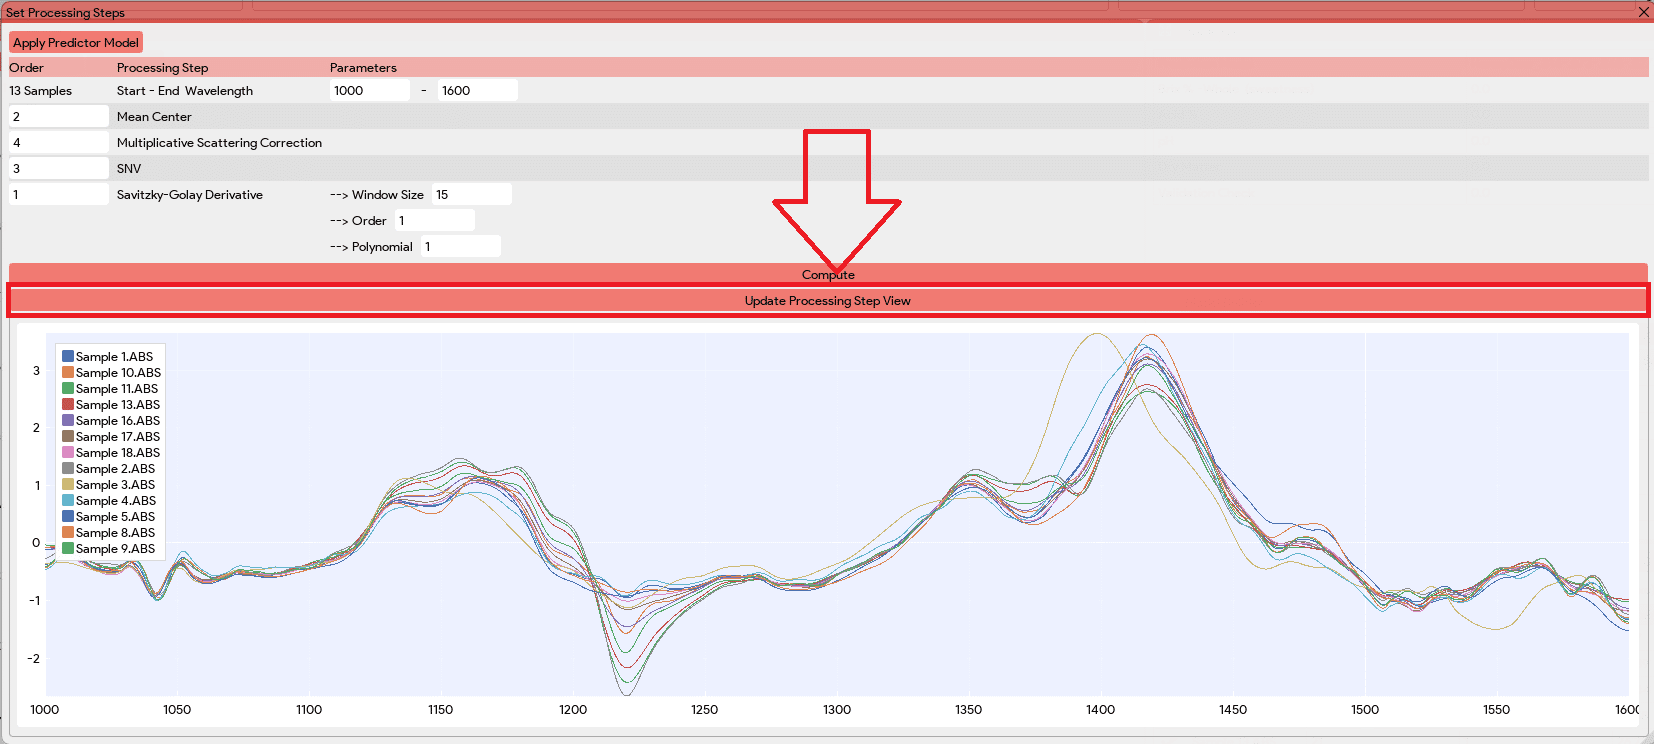The width and height of the screenshot is (1654, 744).
Task: Click the Processing Step column header
Action: 162,68
